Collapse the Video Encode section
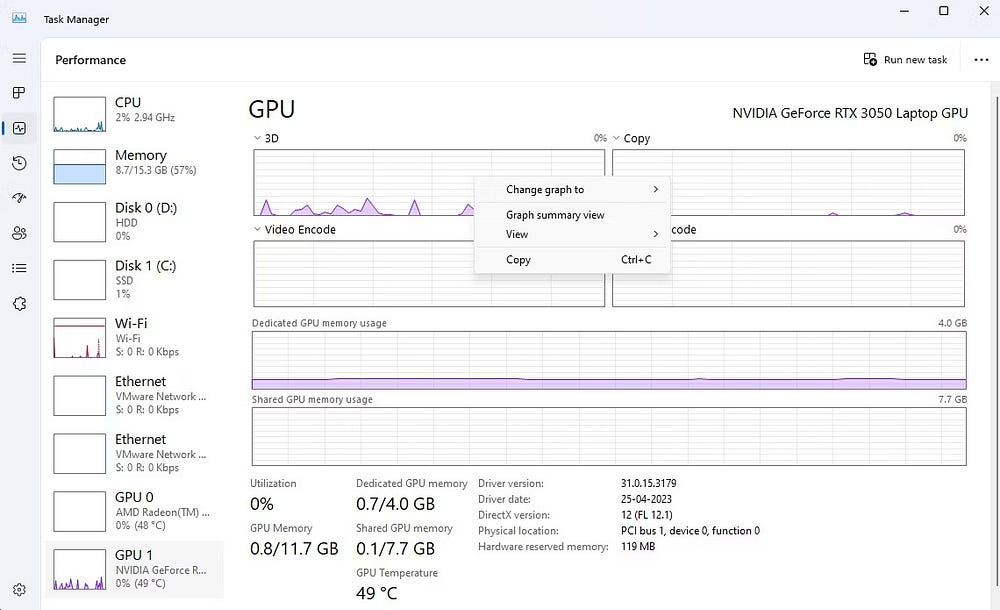The image size is (1000, 610). coord(260,229)
